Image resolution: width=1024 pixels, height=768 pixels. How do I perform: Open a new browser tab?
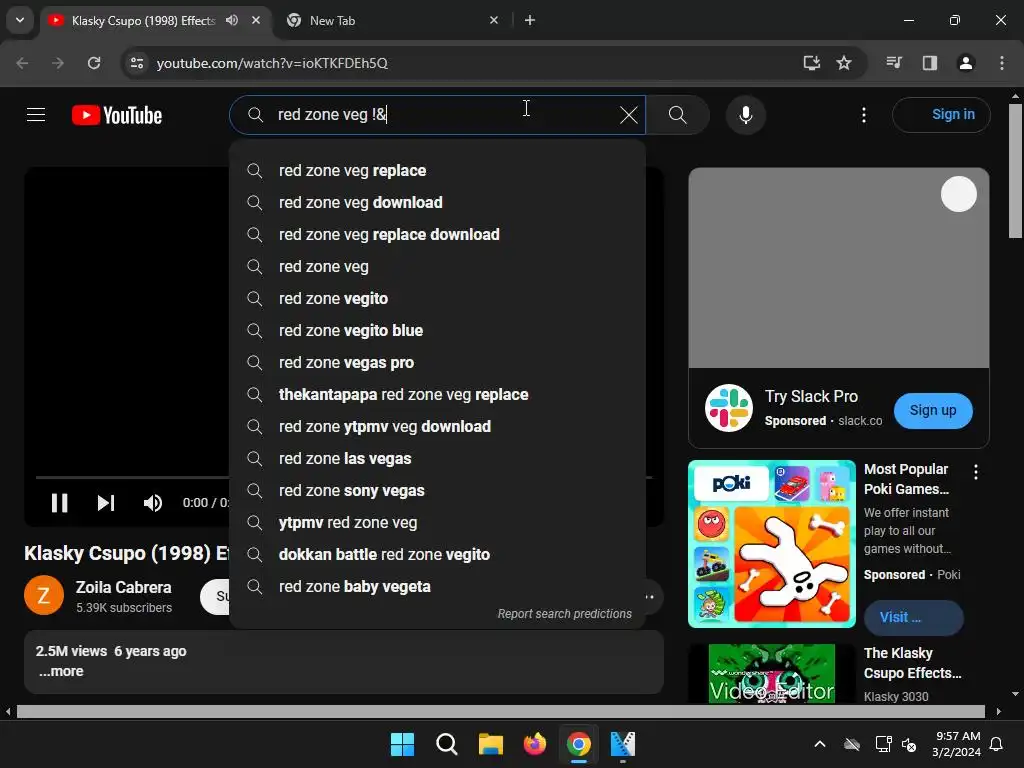point(530,20)
